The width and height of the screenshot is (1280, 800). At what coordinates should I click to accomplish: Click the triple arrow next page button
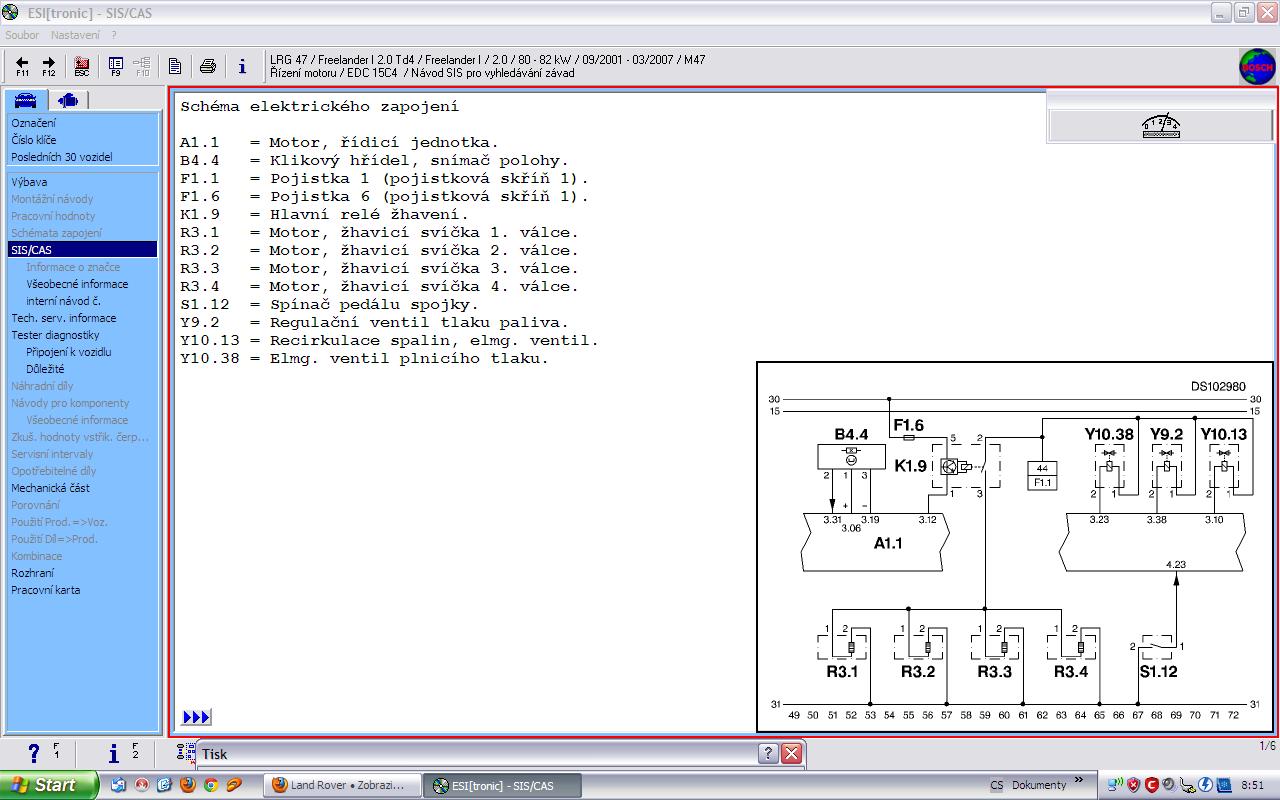coord(196,717)
